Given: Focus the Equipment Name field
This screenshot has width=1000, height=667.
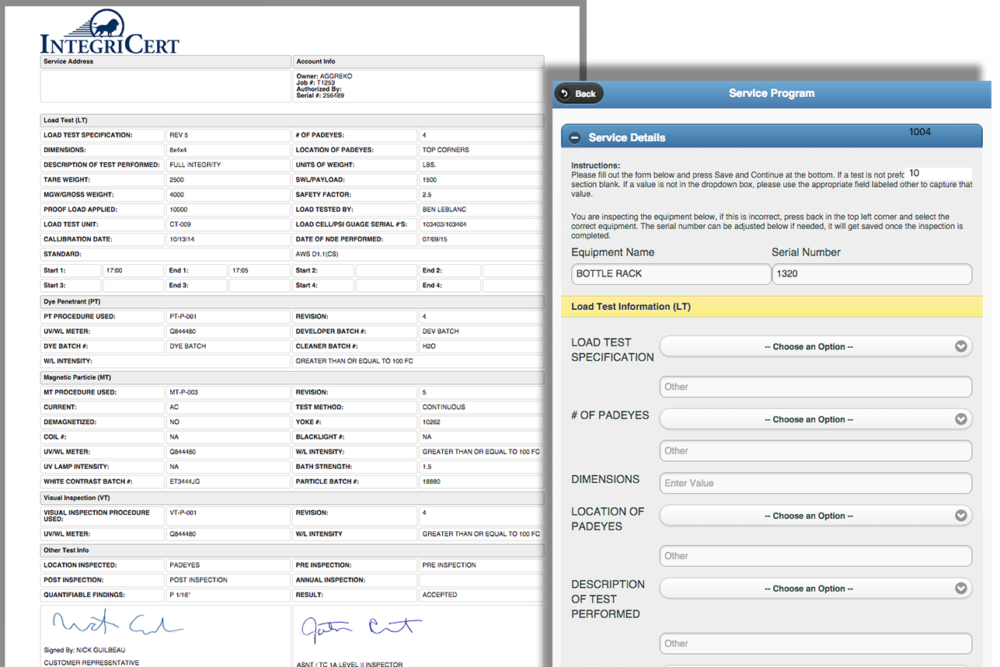Looking at the screenshot, I should click(670, 274).
